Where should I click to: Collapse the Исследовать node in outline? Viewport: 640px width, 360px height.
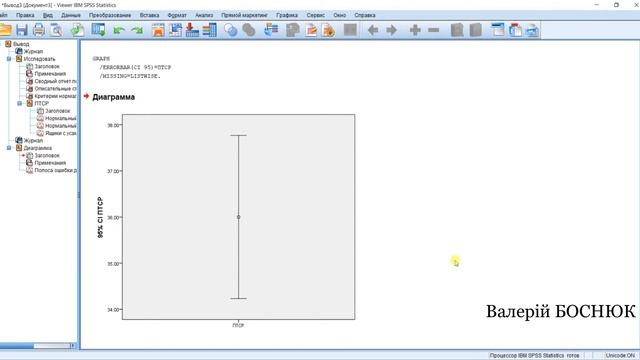click(9, 59)
